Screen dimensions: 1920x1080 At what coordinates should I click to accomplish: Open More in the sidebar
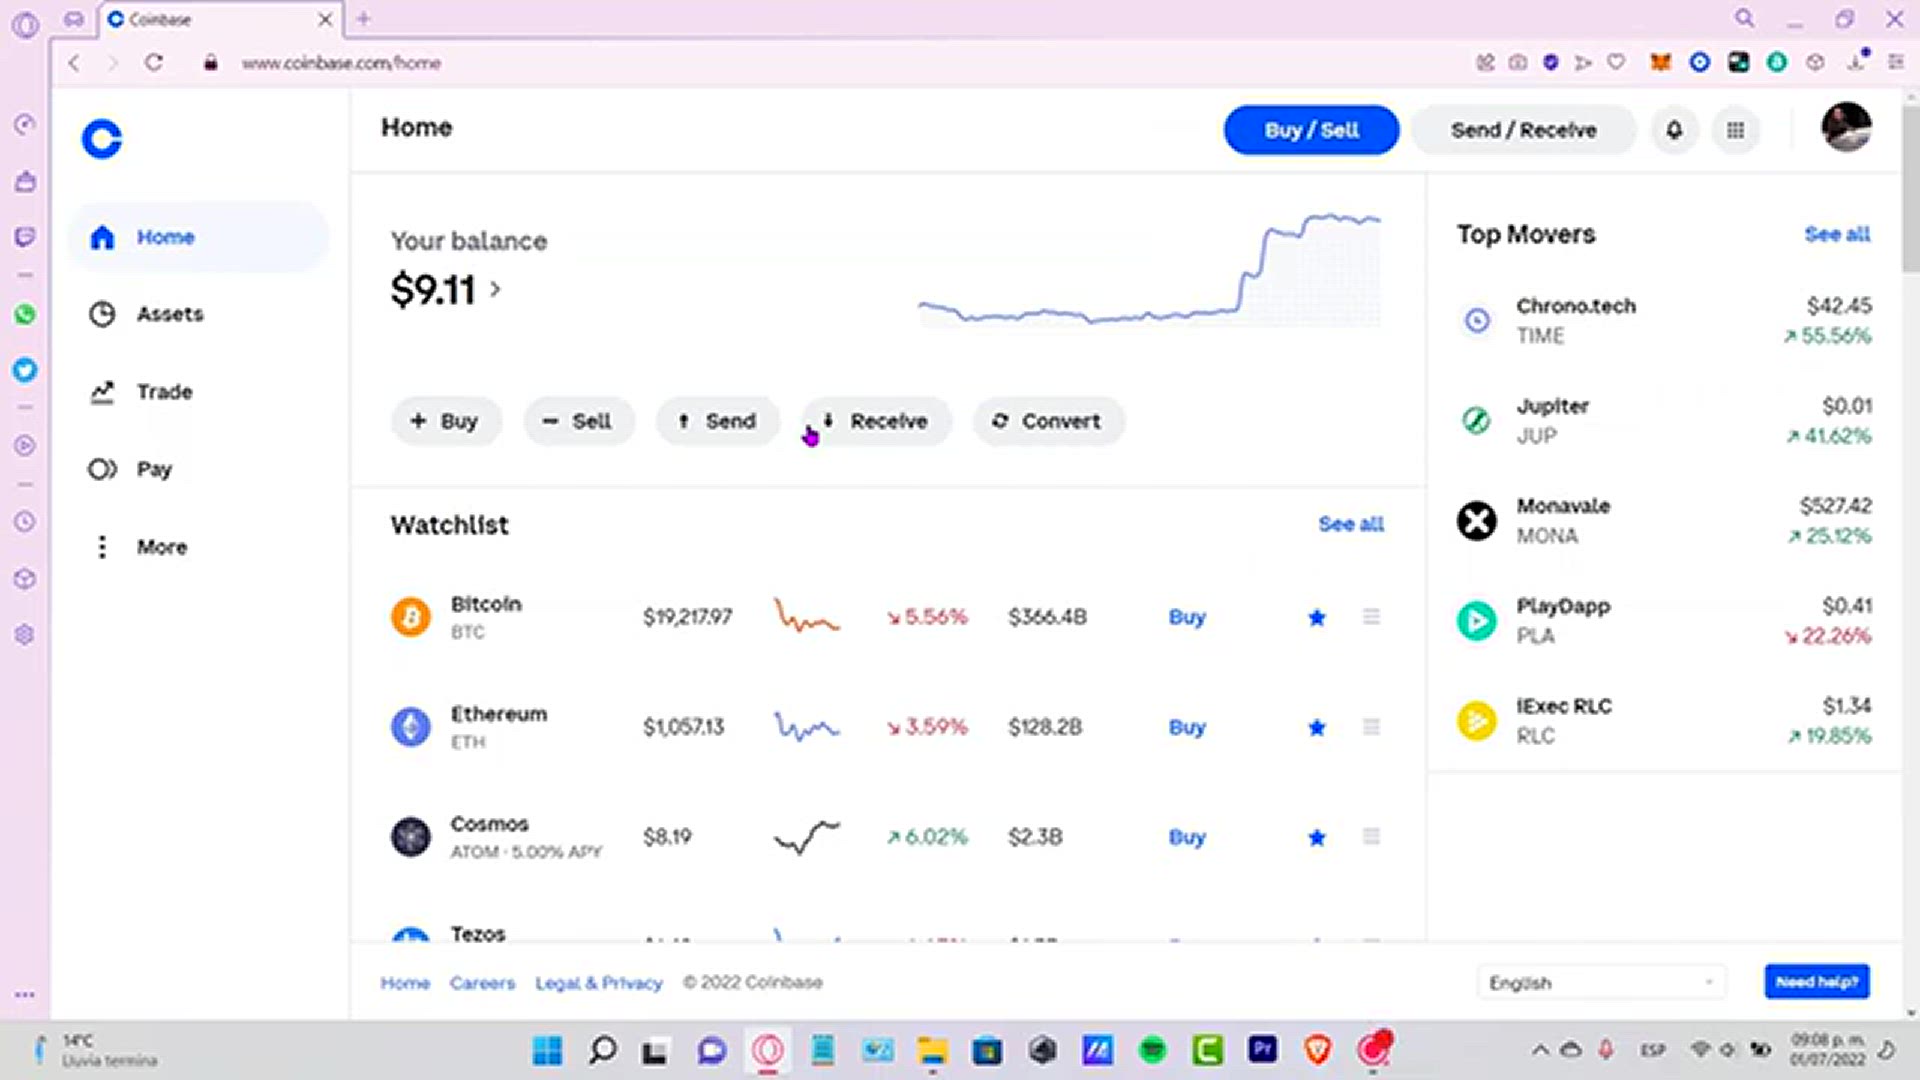pyautogui.click(x=198, y=547)
